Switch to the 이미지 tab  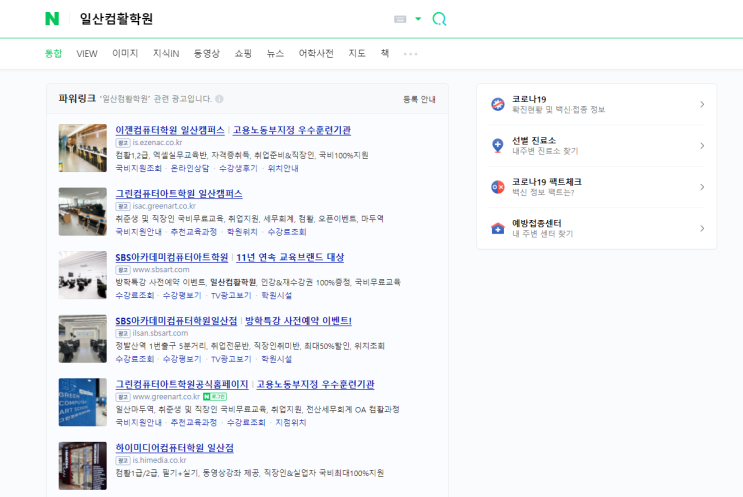pyautogui.click(x=125, y=54)
